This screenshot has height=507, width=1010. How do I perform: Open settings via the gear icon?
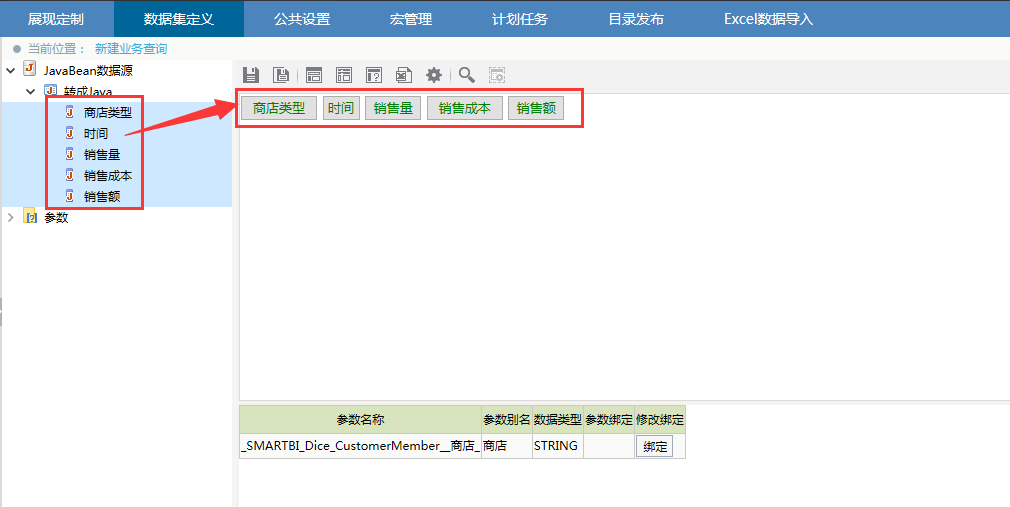tap(434, 75)
